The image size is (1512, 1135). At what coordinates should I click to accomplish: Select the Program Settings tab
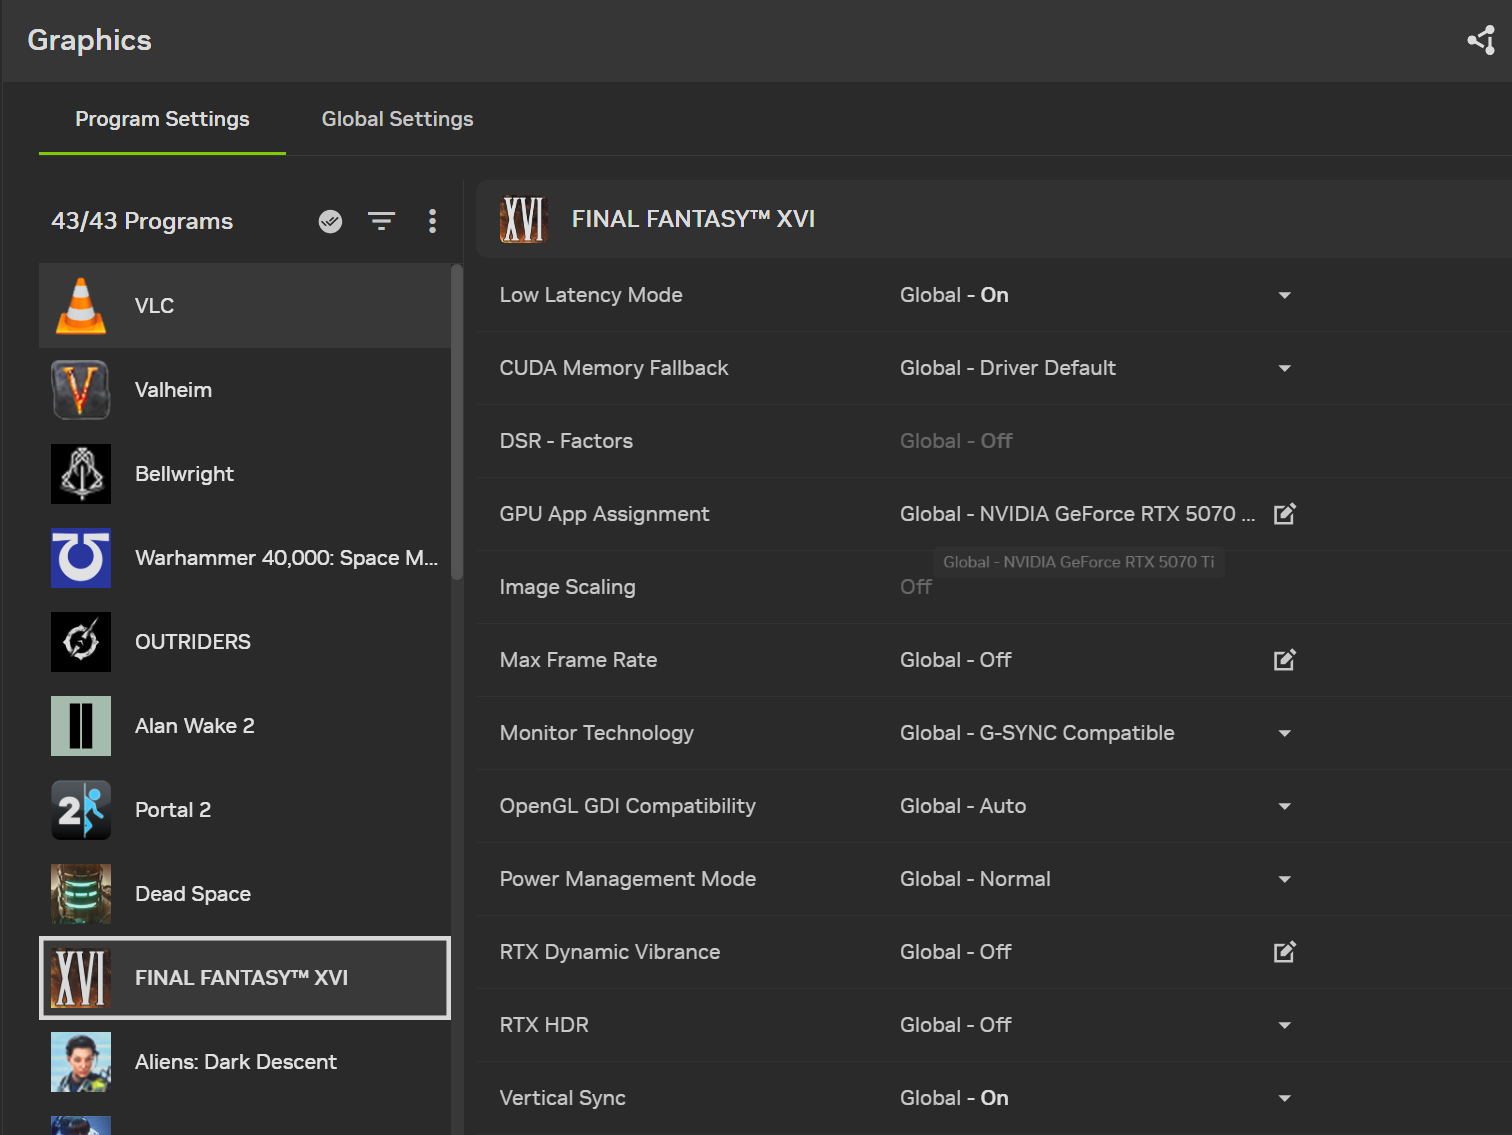pos(162,119)
